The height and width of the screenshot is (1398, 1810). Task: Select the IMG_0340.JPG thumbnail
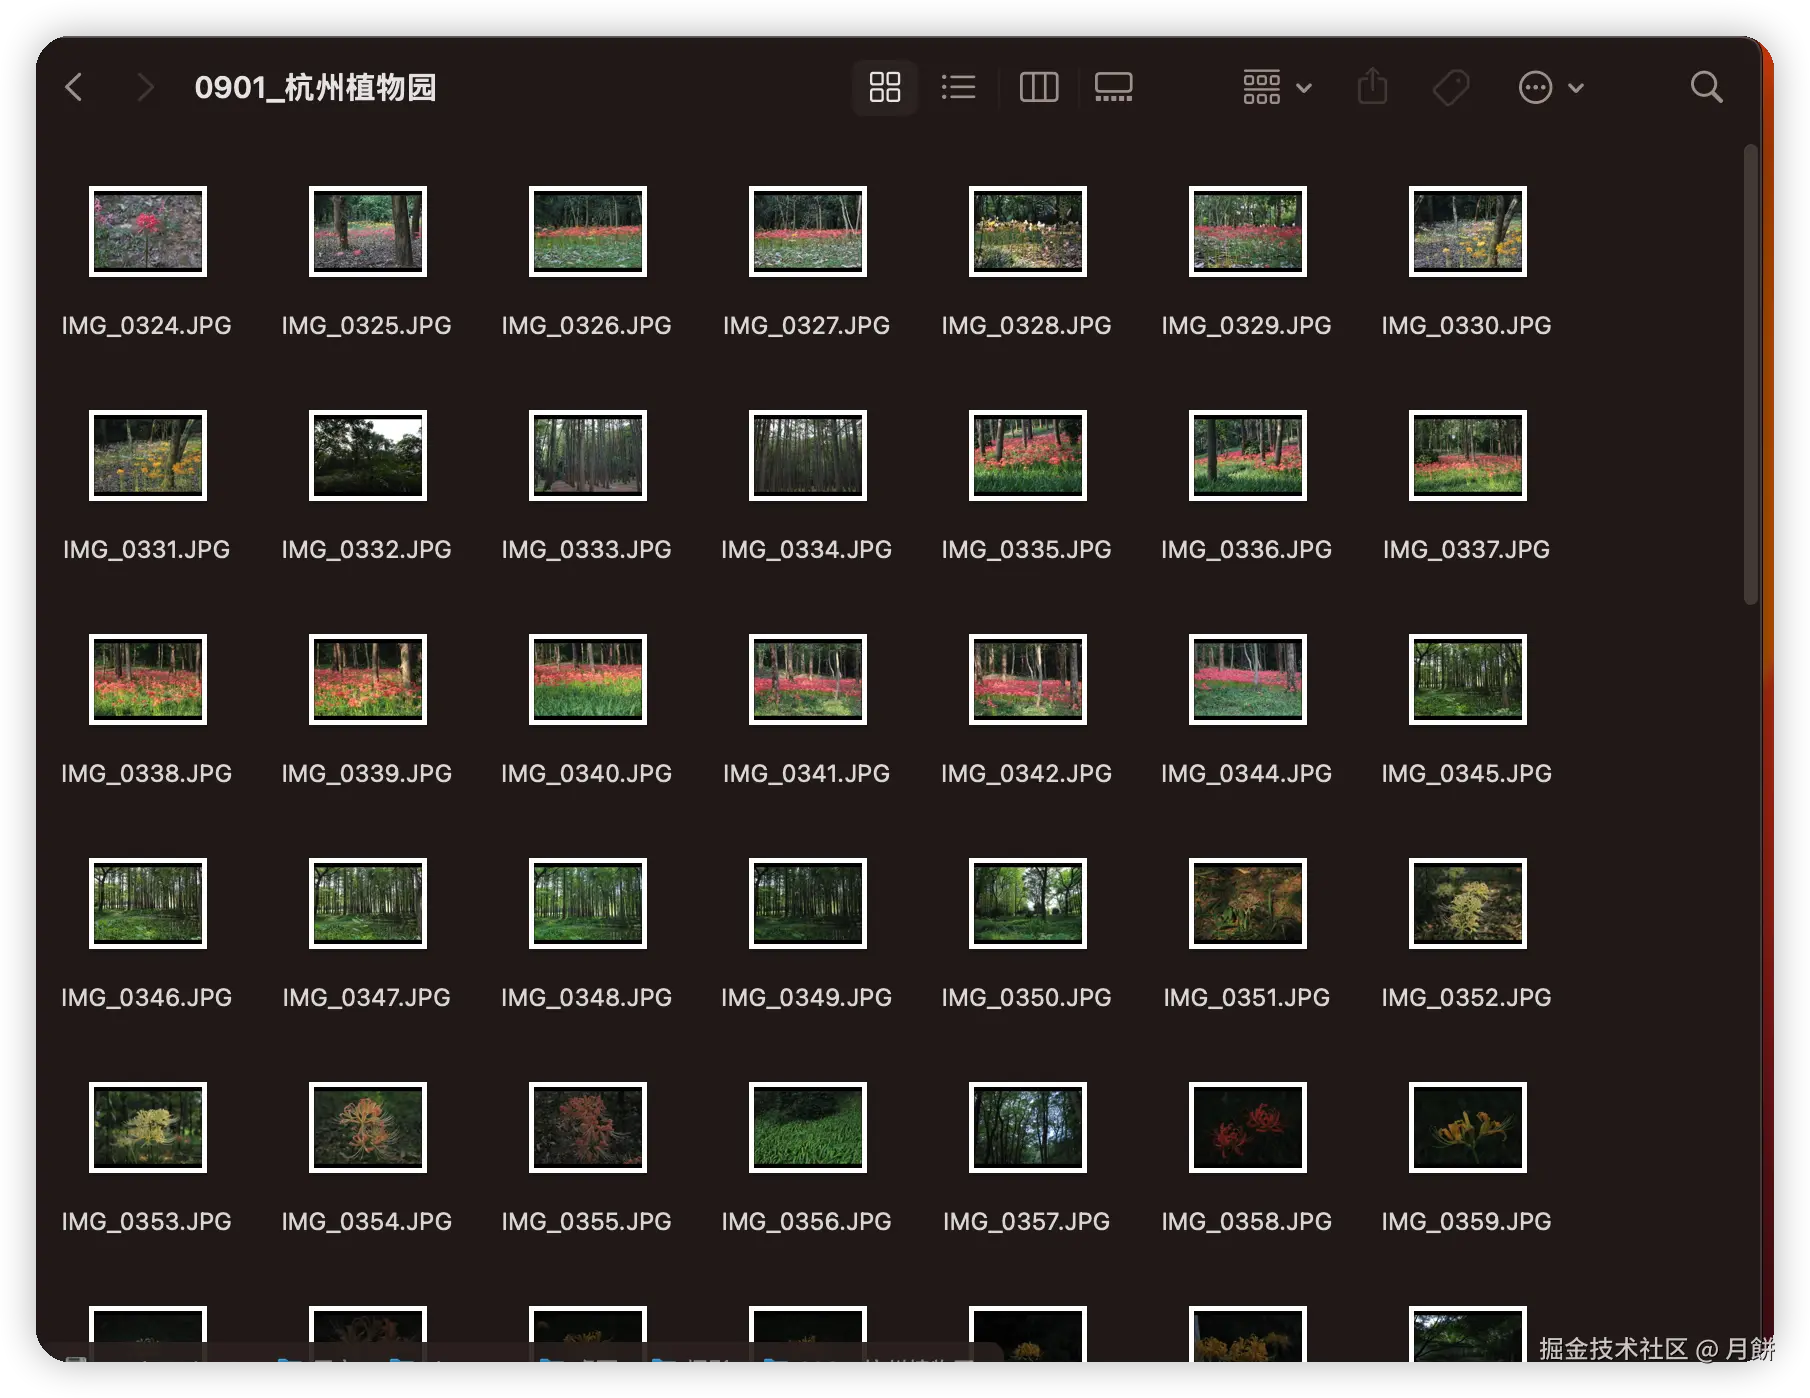(588, 679)
